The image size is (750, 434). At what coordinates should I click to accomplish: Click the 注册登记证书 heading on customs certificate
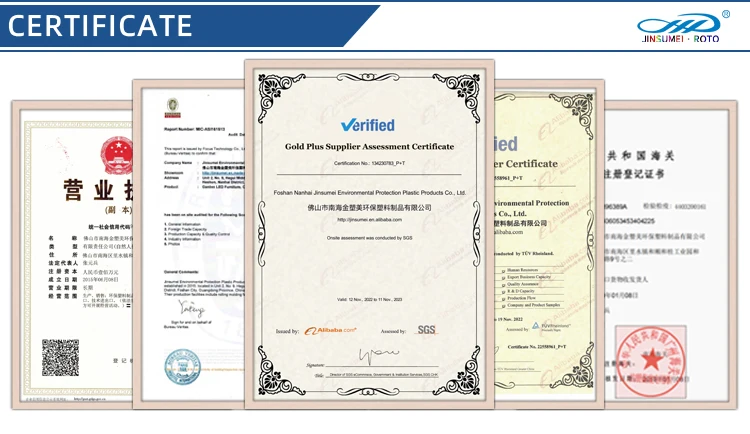point(634,174)
